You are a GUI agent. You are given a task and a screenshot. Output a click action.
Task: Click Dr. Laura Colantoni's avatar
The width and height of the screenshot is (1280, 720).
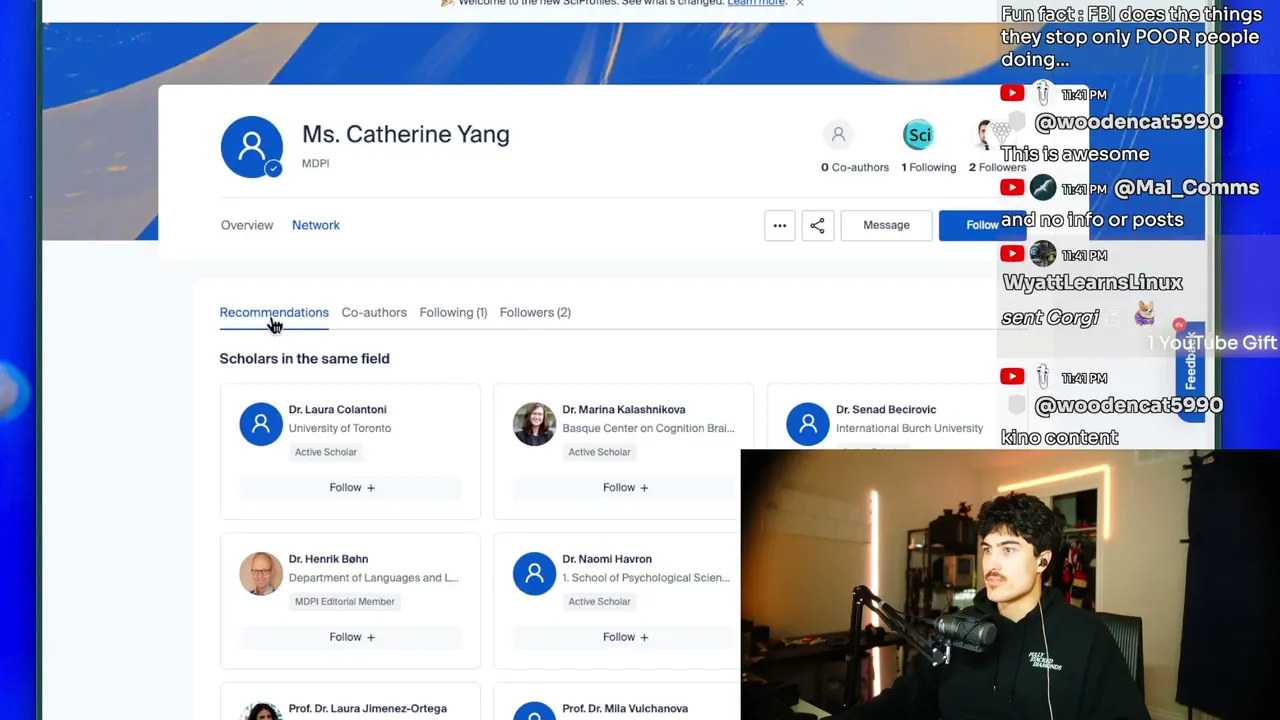261,424
